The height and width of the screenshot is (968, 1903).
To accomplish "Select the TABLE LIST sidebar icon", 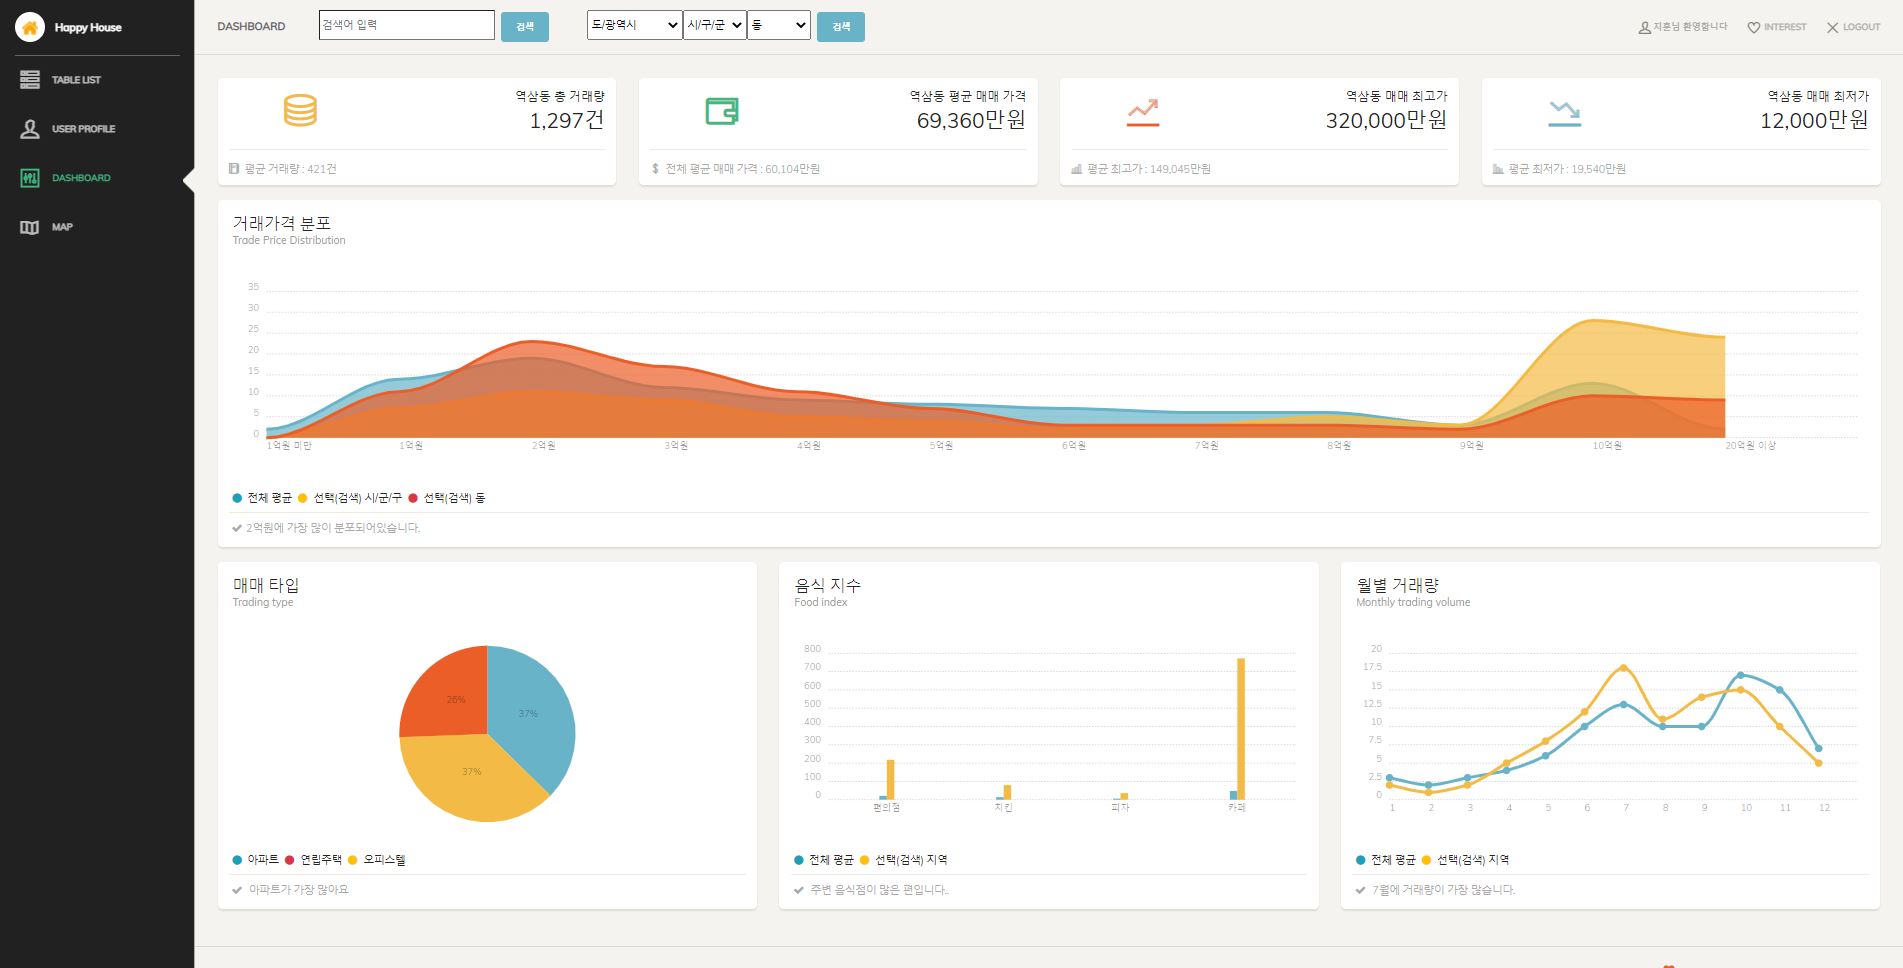I will (x=30, y=79).
